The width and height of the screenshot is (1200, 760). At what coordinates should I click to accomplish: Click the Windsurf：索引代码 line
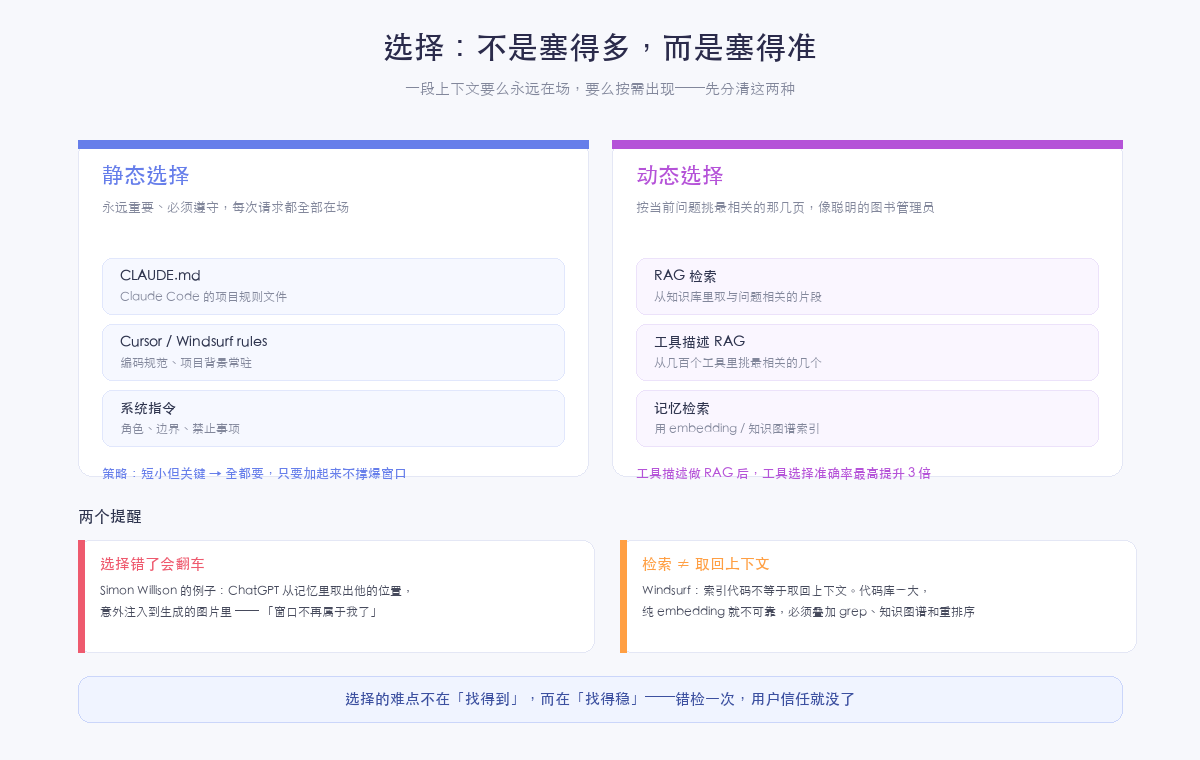point(786,591)
